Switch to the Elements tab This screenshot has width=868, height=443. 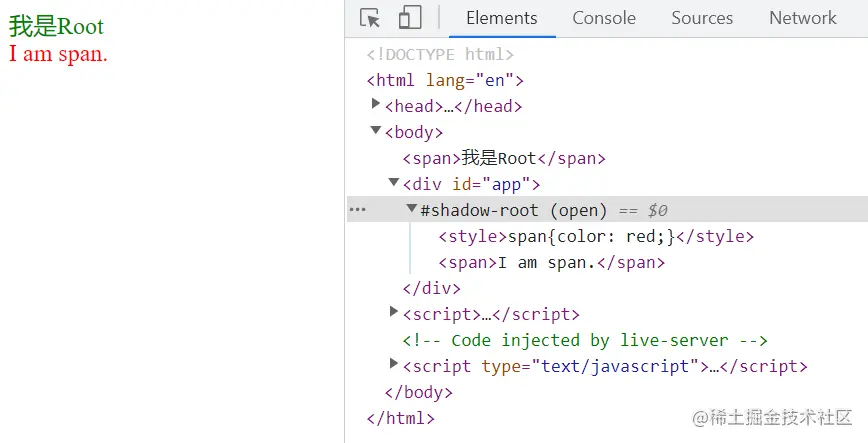(502, 18)
